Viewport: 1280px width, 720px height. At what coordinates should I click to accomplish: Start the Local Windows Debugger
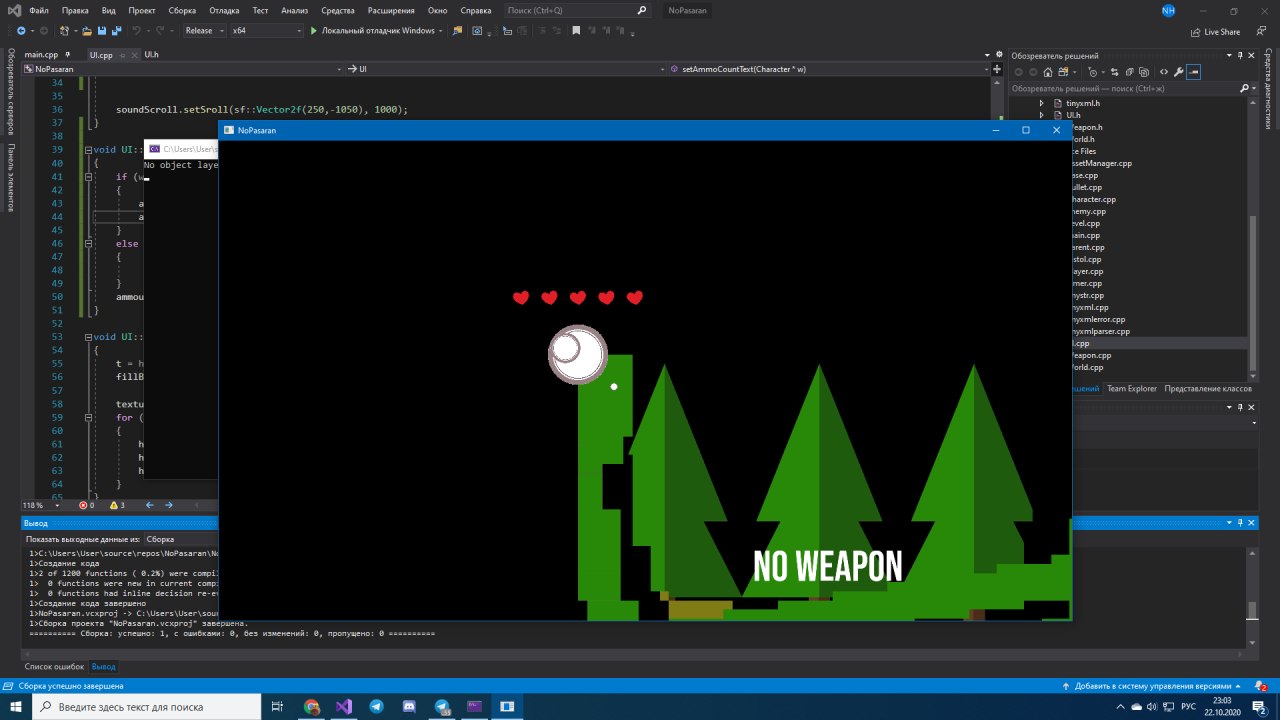coord(372,31)
